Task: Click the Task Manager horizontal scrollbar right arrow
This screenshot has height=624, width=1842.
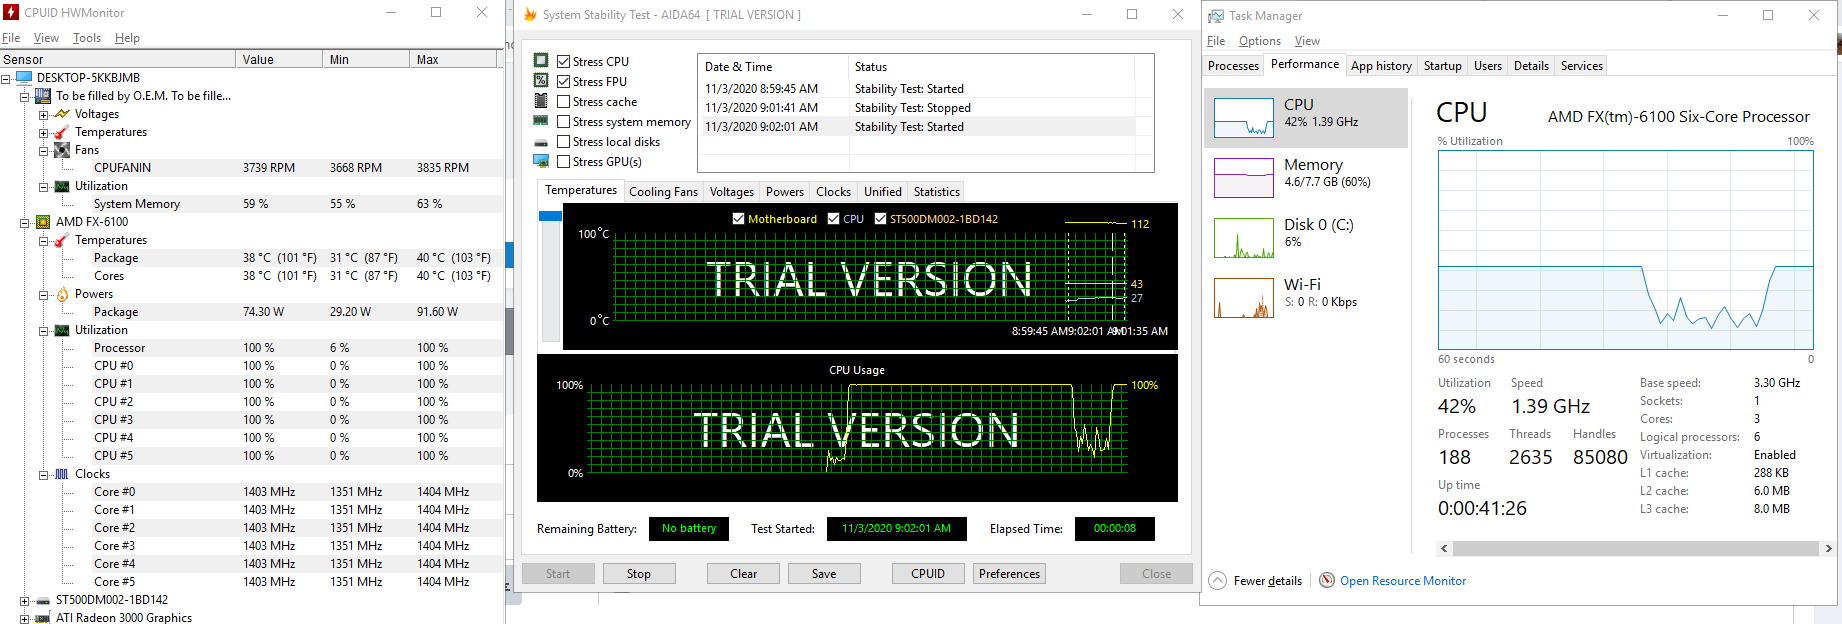Action: pyautogui.click(x=1828, y=549)
